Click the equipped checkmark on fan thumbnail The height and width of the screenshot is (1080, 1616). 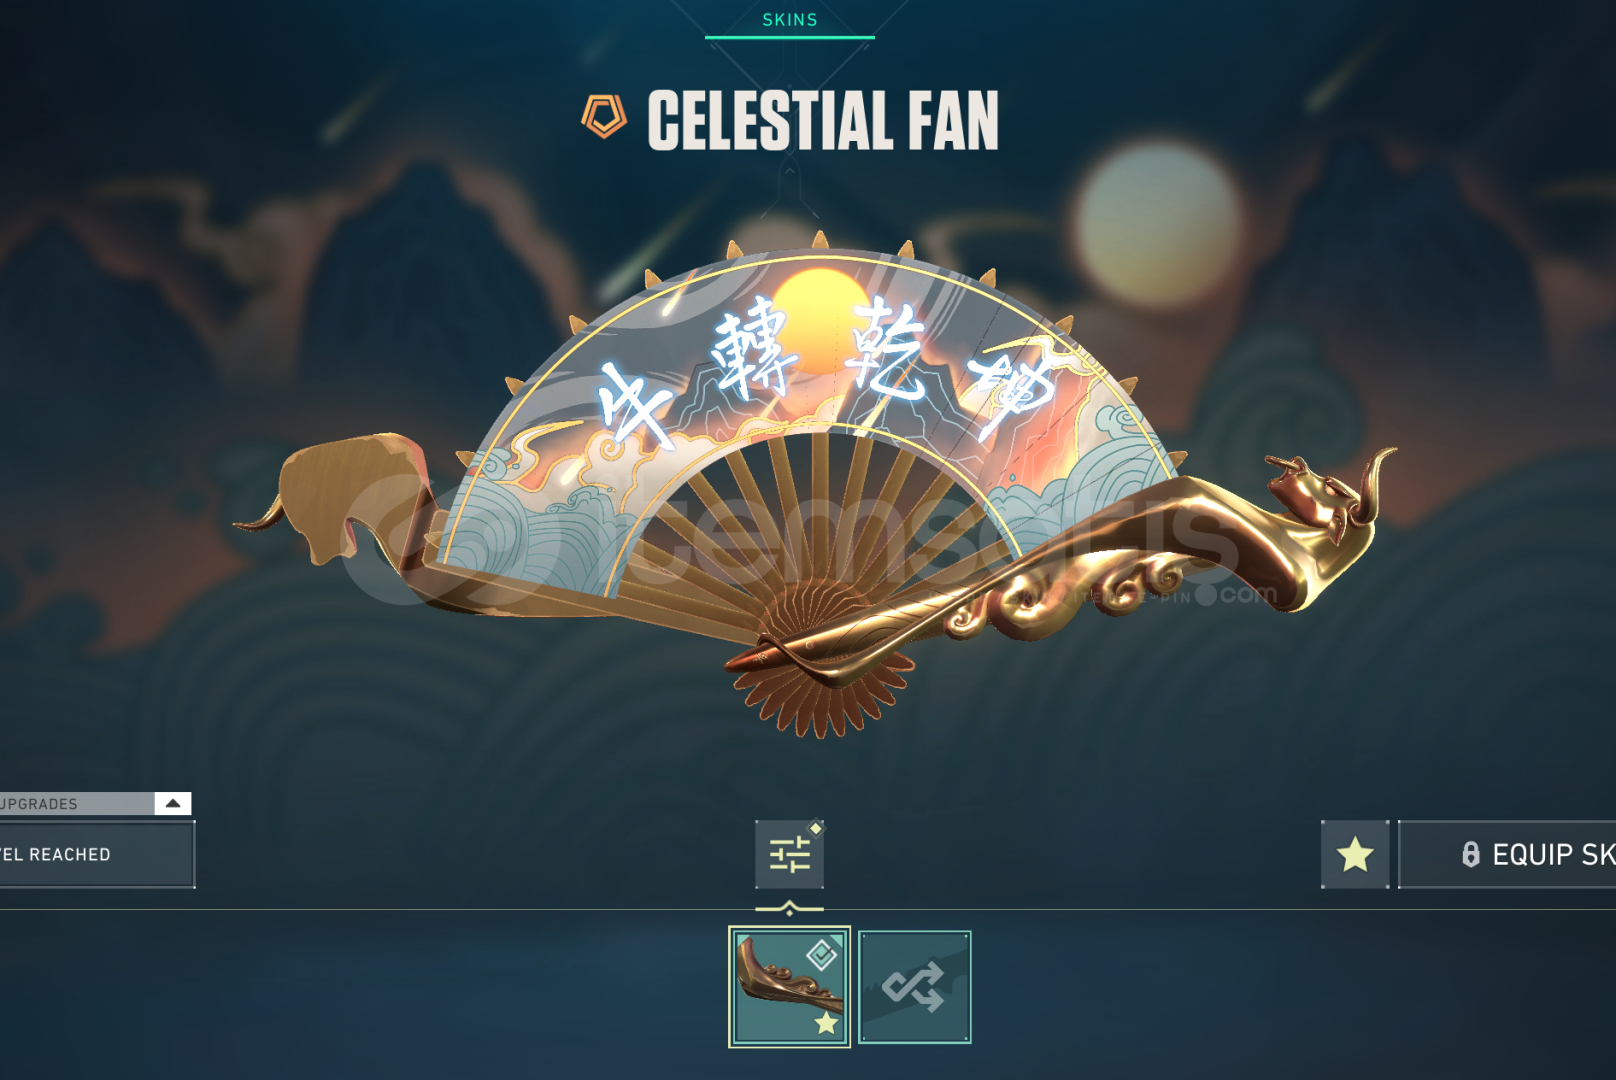(x=822, y=955)
